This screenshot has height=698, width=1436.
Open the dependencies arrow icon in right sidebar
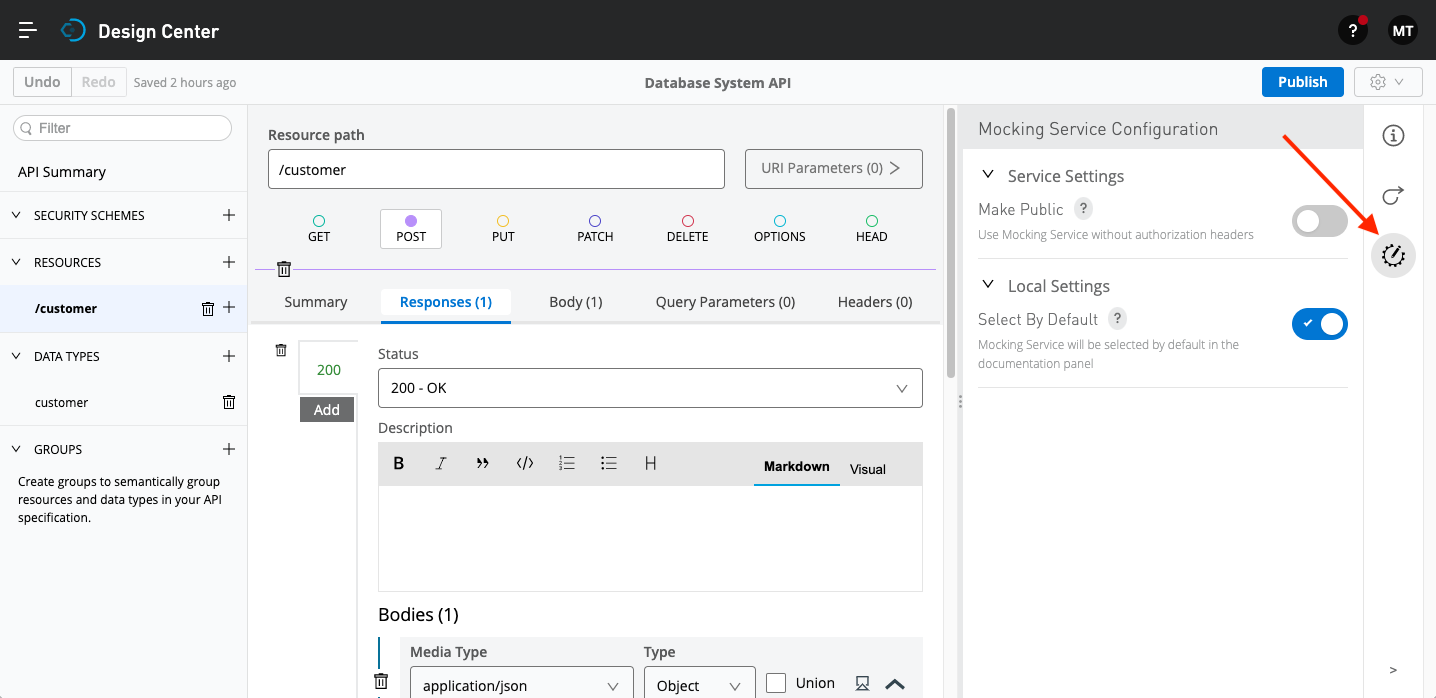coord(1393,195)
